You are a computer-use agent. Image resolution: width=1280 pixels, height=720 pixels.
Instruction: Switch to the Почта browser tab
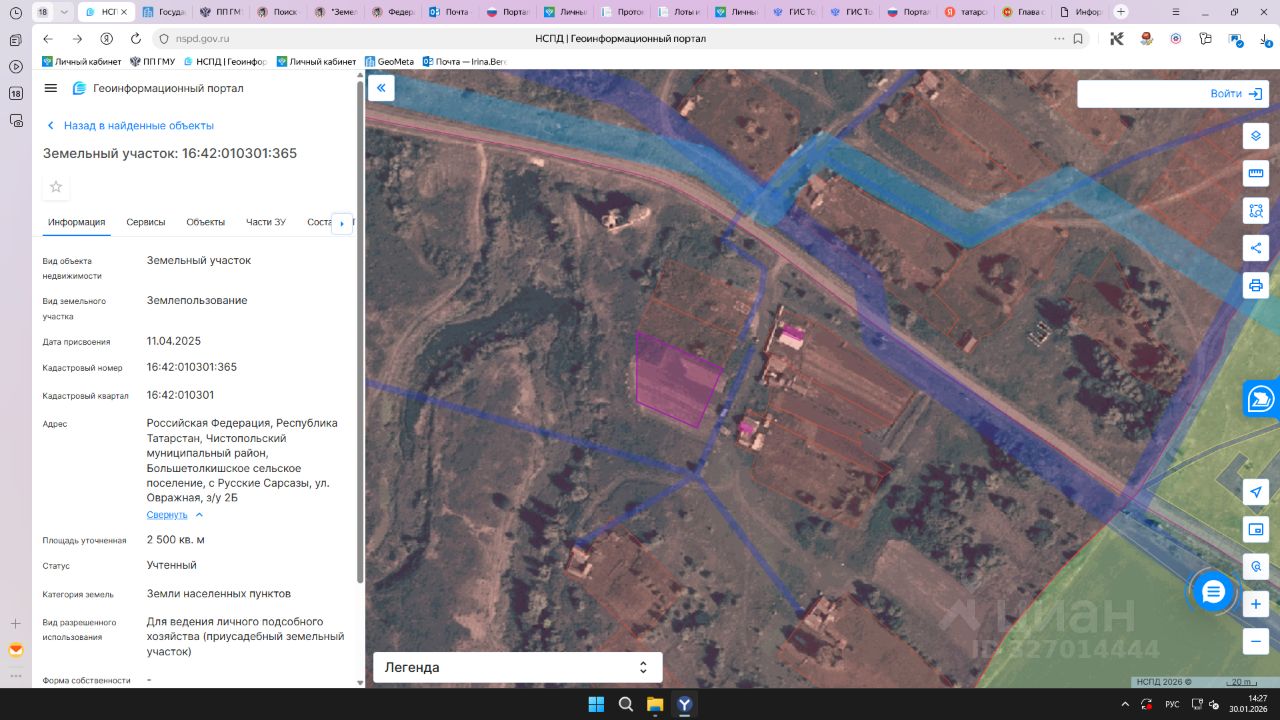point(448,12)
